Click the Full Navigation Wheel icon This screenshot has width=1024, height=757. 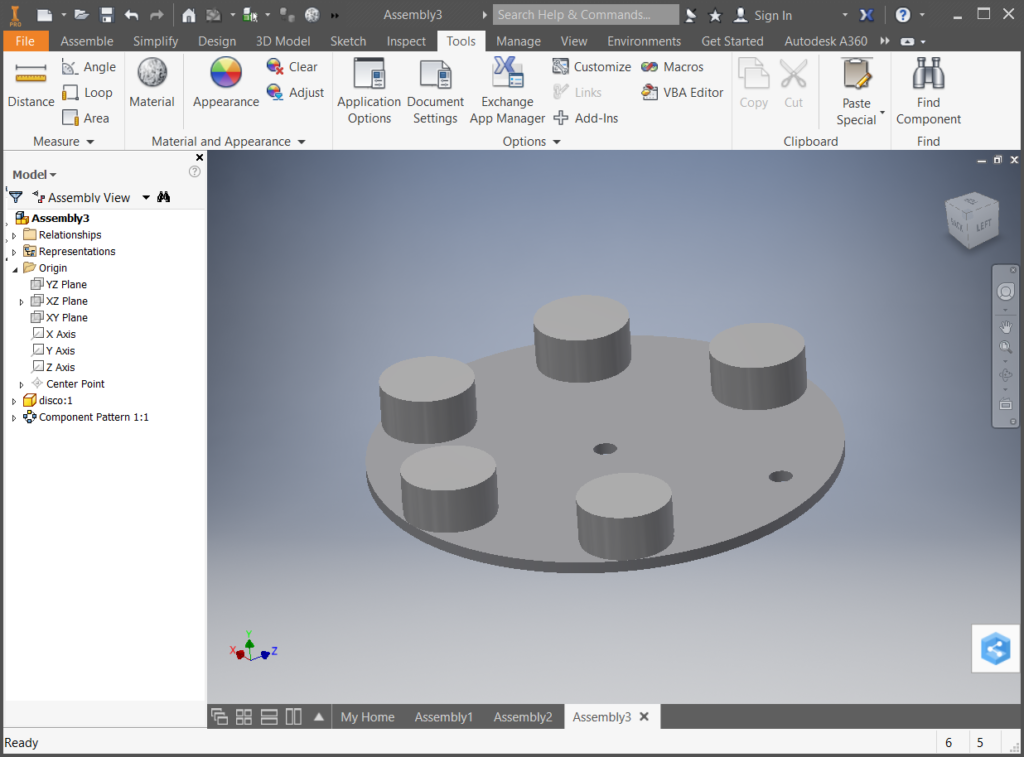pos(1006,291)
